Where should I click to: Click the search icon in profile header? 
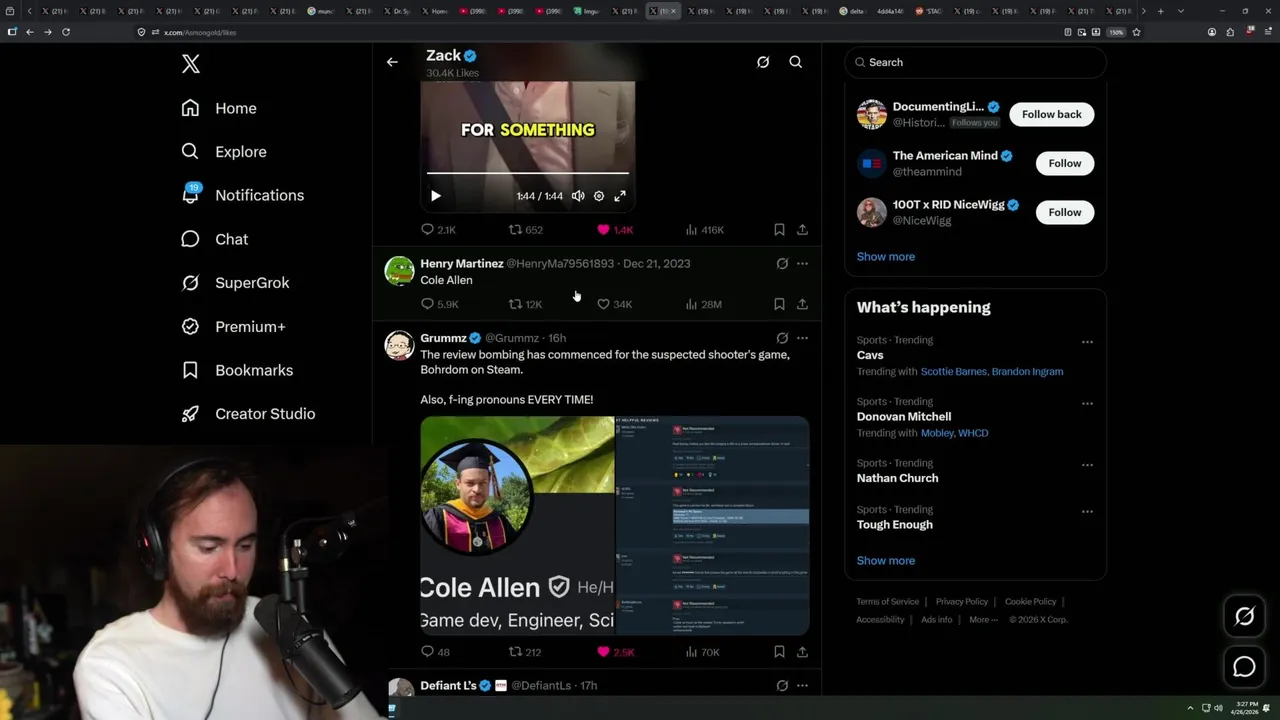click(796, 62)
